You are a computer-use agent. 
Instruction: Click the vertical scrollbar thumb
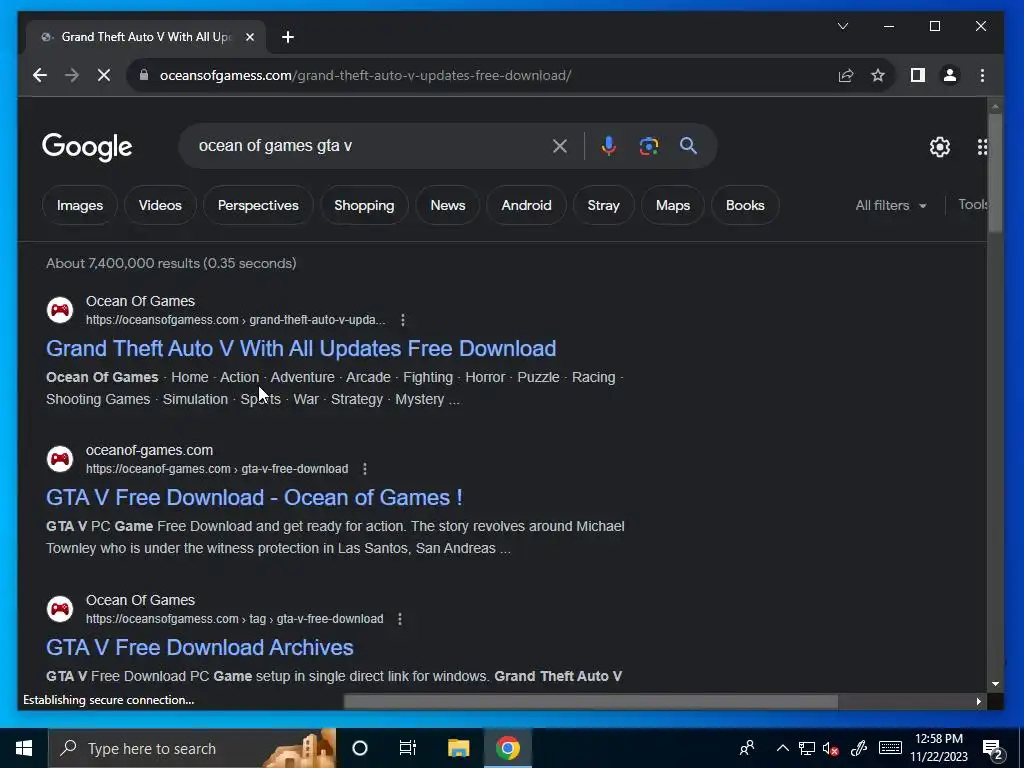(995, 173)
